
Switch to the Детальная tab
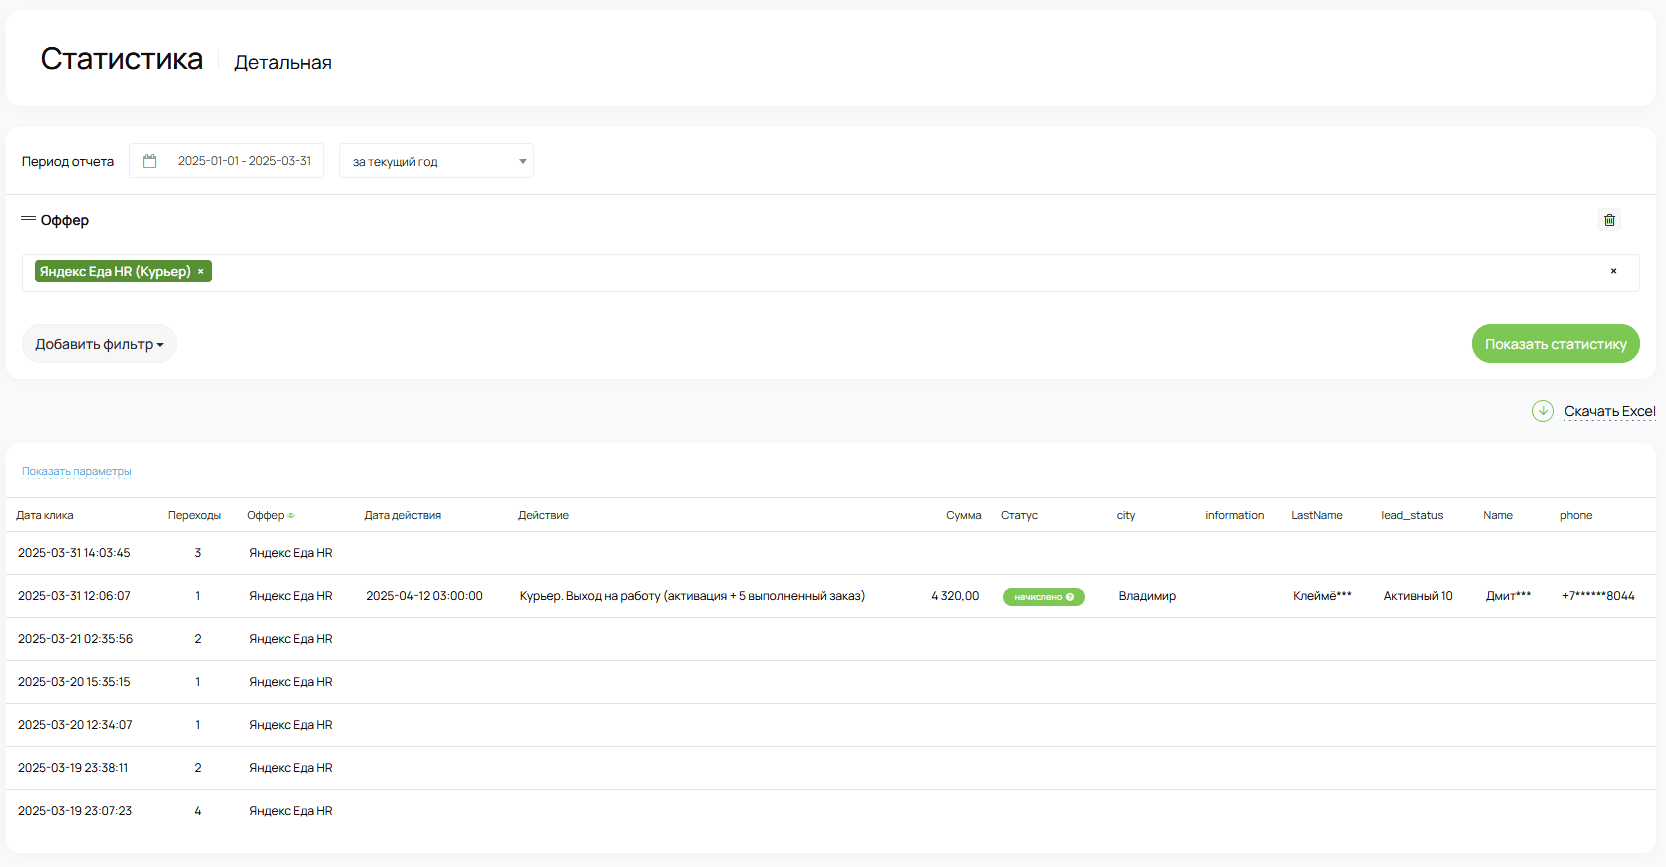tap(283, 63)
